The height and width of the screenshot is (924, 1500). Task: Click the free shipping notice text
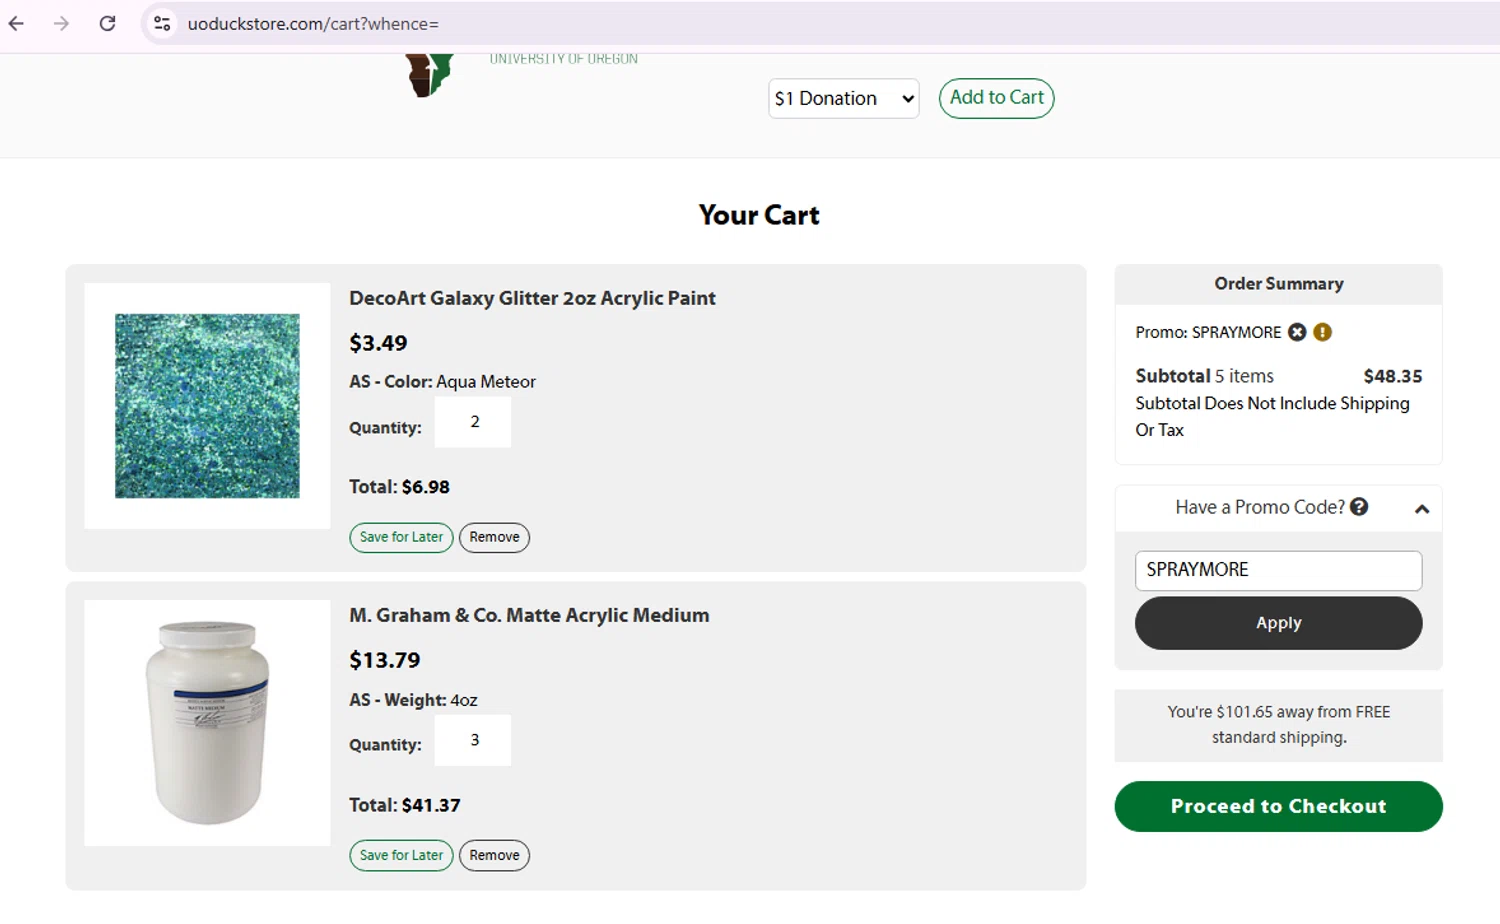coord(1278,725)
